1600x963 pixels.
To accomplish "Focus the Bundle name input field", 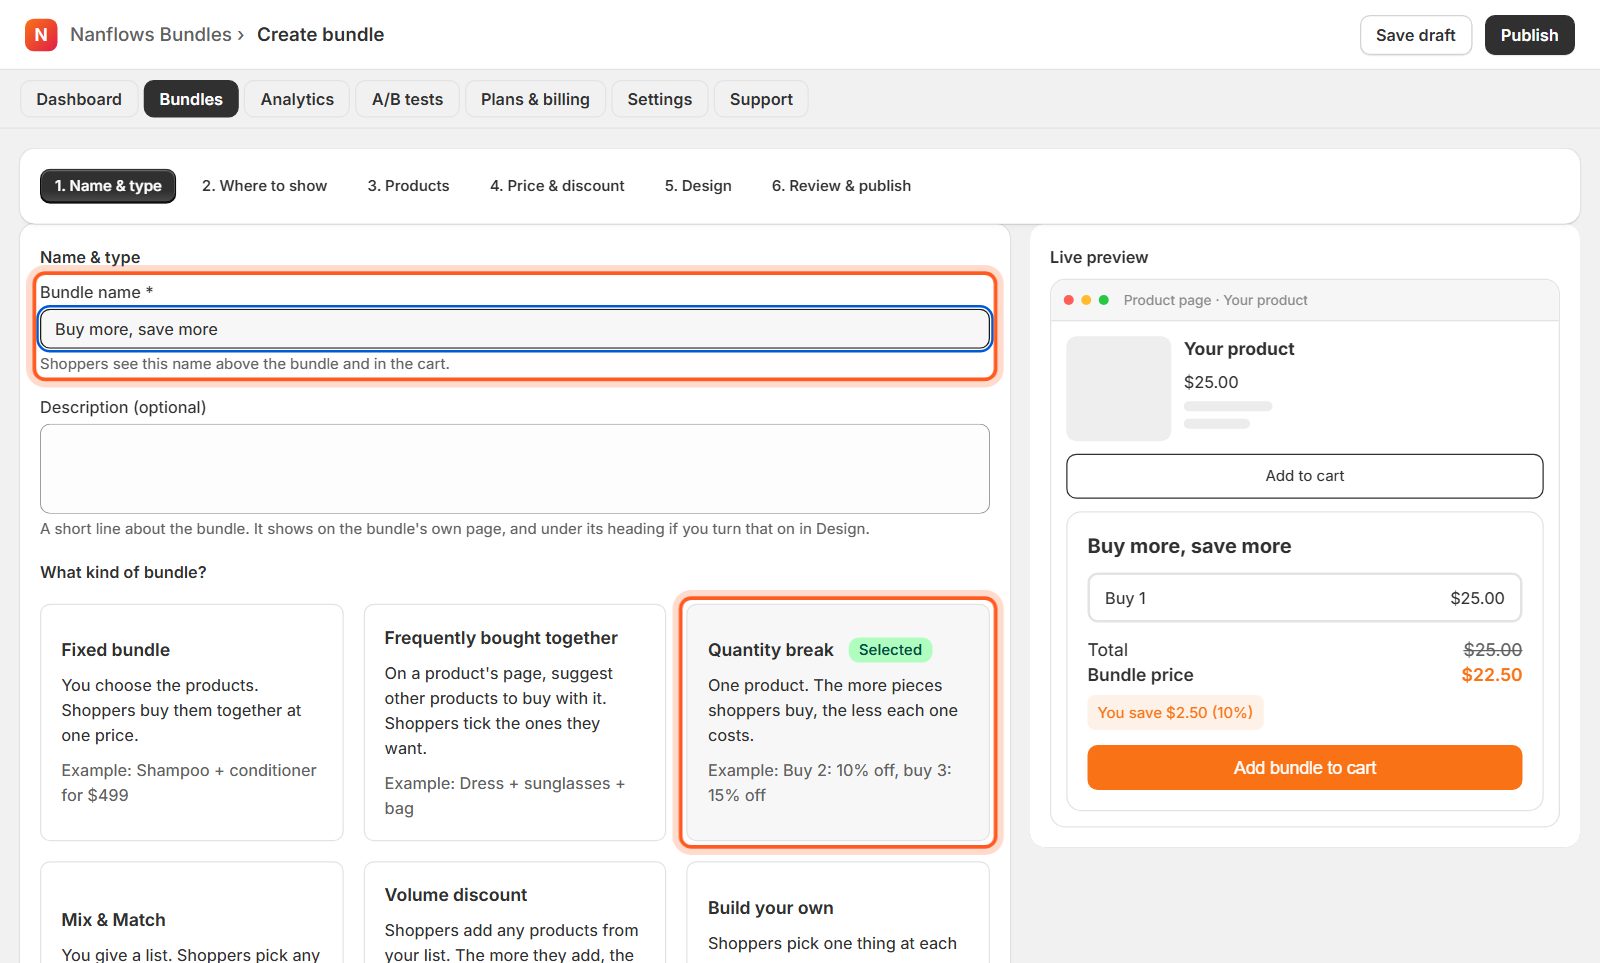I will (x=515, y=329).
